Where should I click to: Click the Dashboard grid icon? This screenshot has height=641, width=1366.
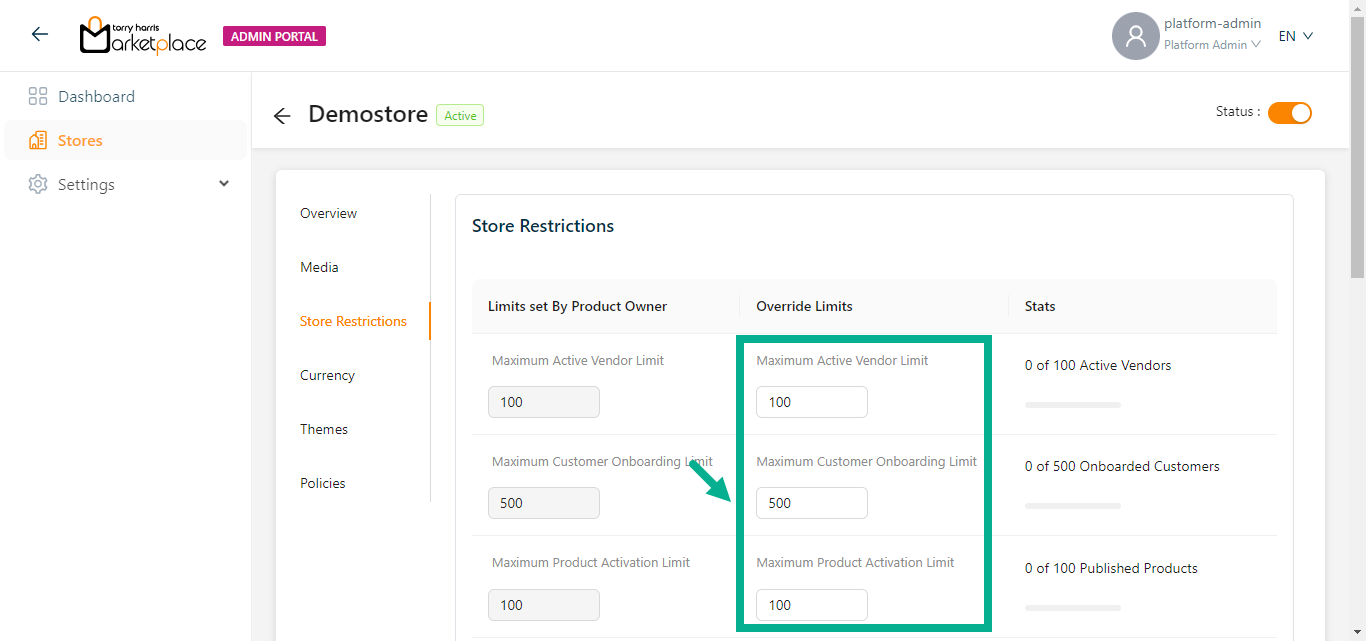tap(38, 97)
